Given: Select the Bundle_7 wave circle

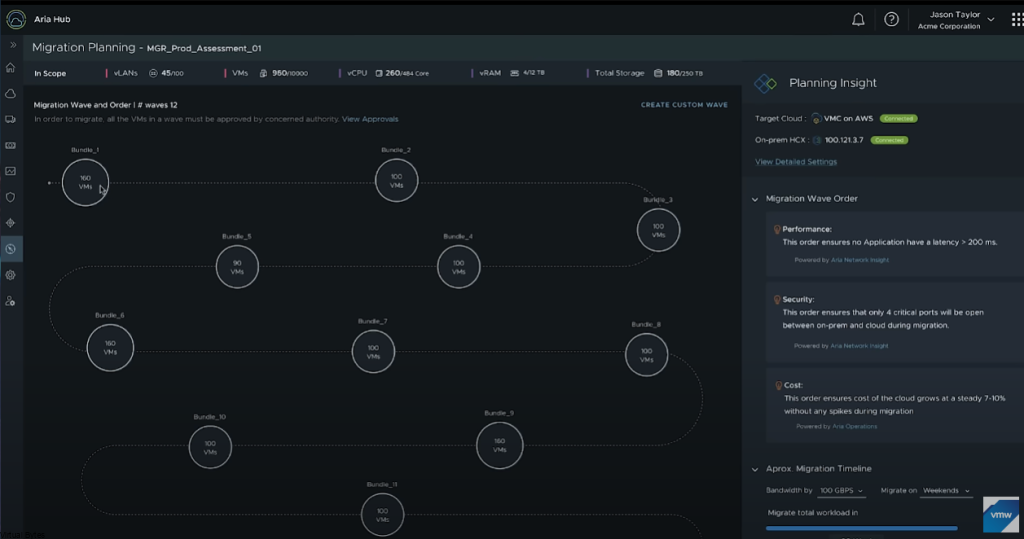Looking at the screenshot, I should point(373,351).
